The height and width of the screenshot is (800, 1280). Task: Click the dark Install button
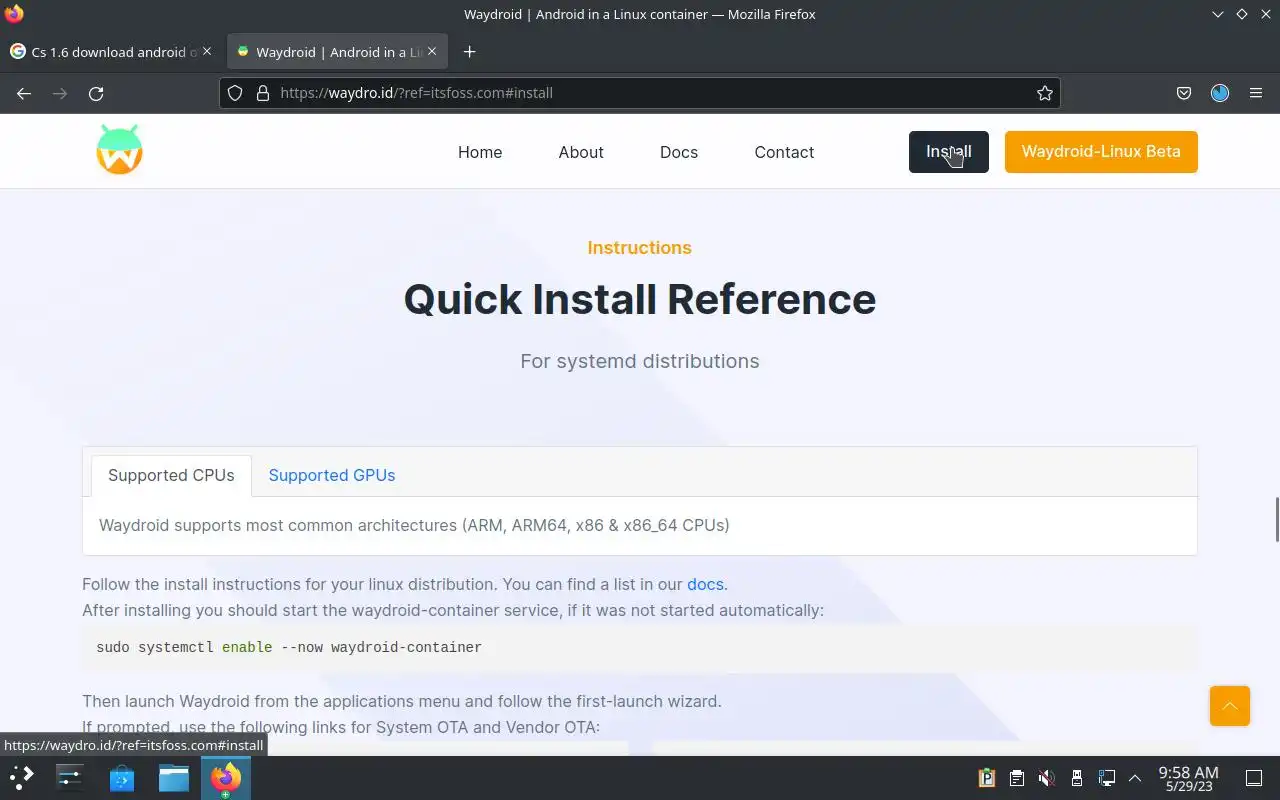pyautogui.click(x=949, y=152)
